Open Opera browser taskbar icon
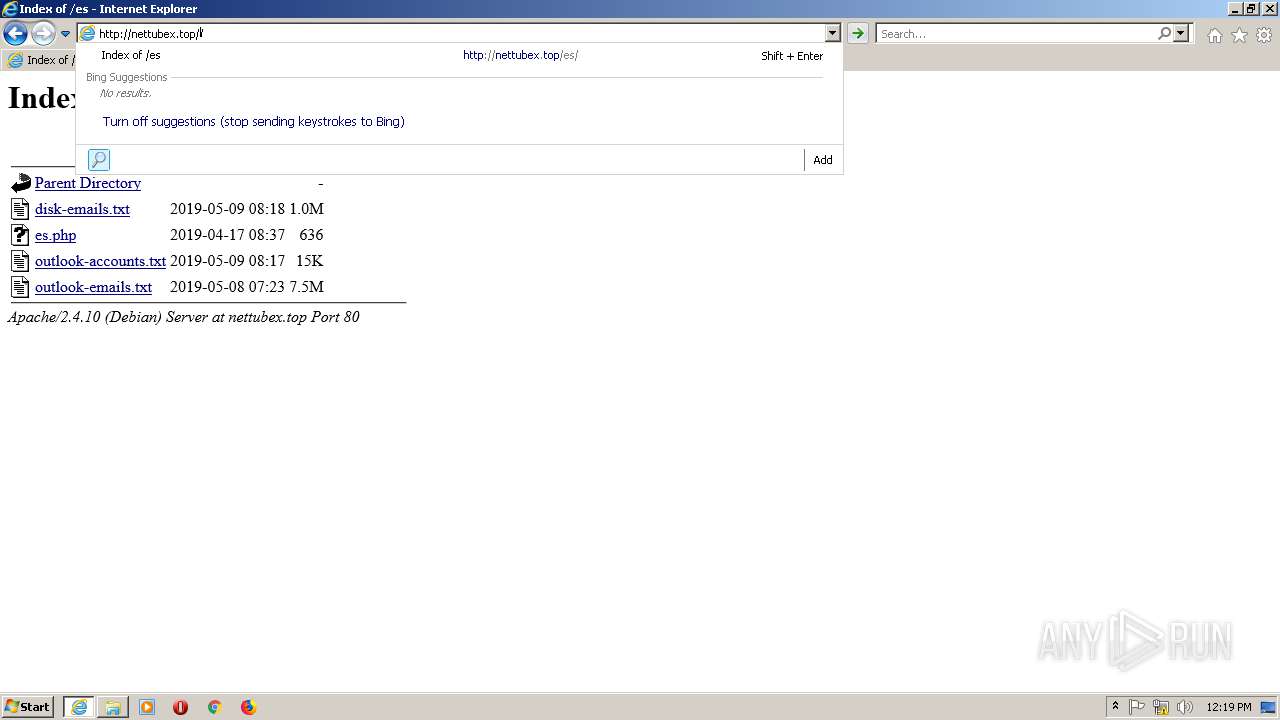 click(x=181, y=707)
